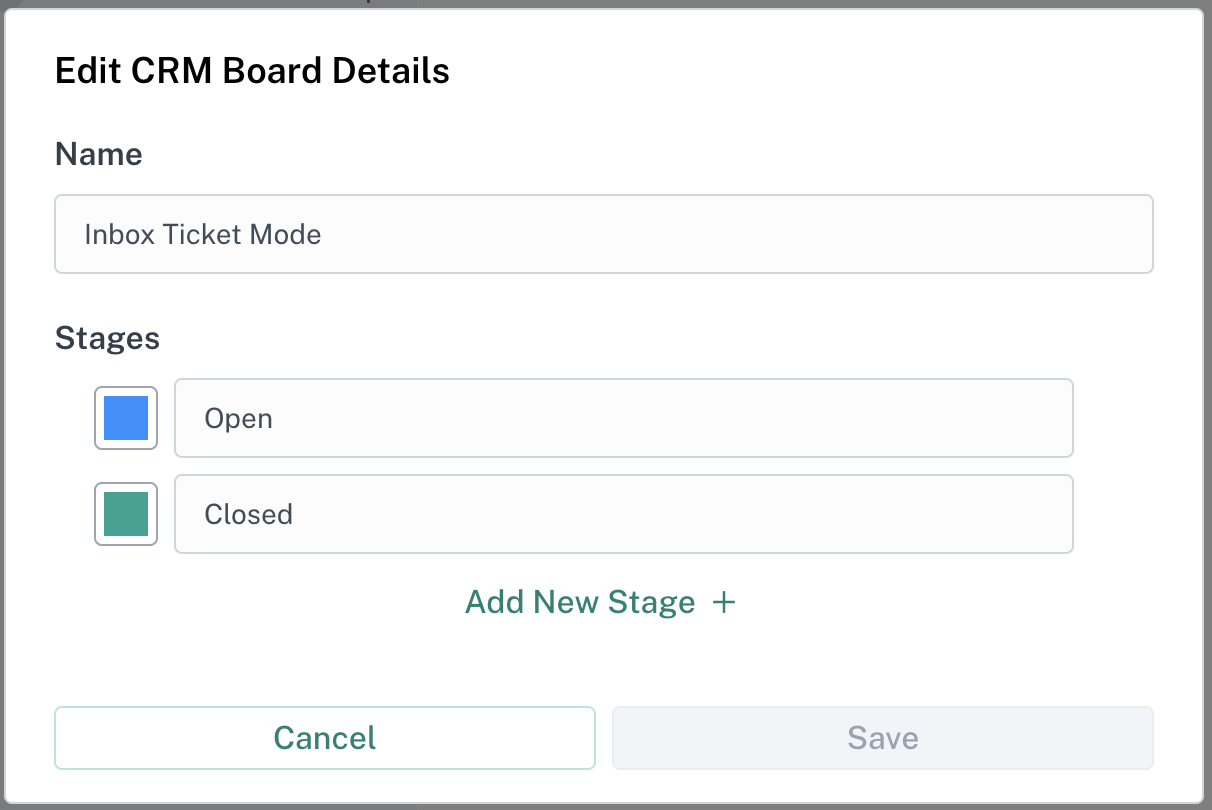Click the word Closed in second stage
The width and height of the screenshot is (1212, 810).
248,514
